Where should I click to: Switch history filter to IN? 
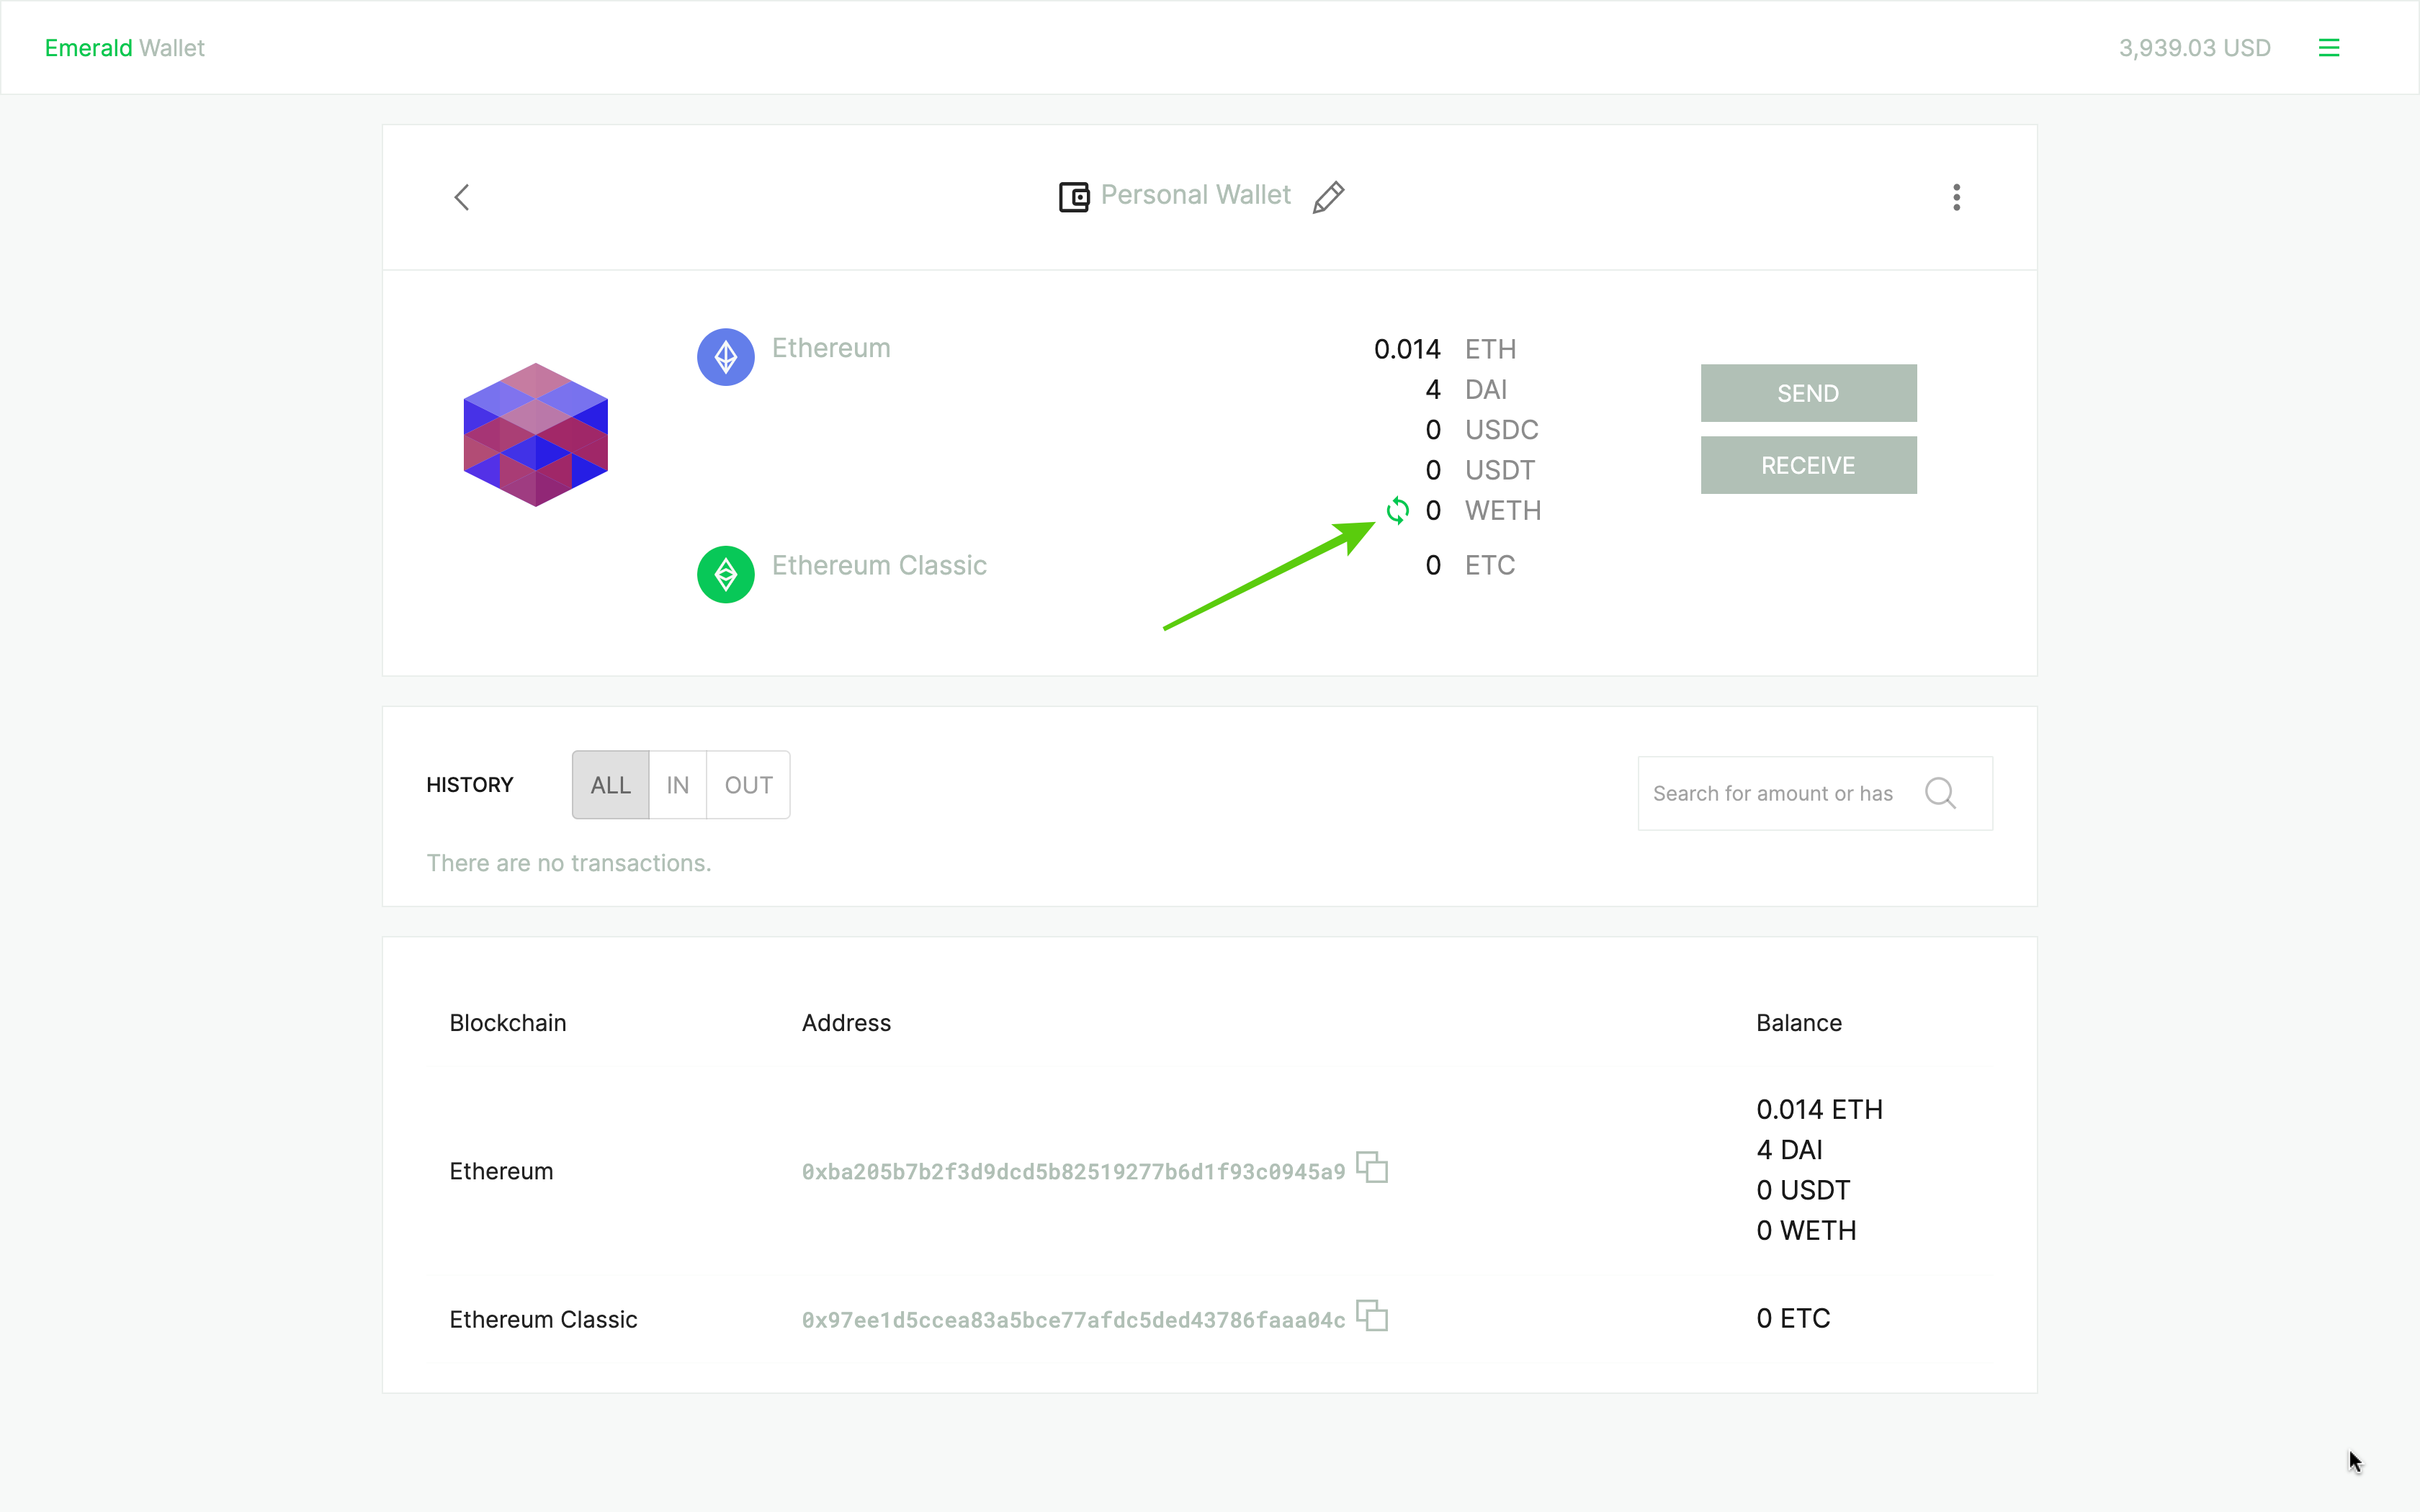677,785
